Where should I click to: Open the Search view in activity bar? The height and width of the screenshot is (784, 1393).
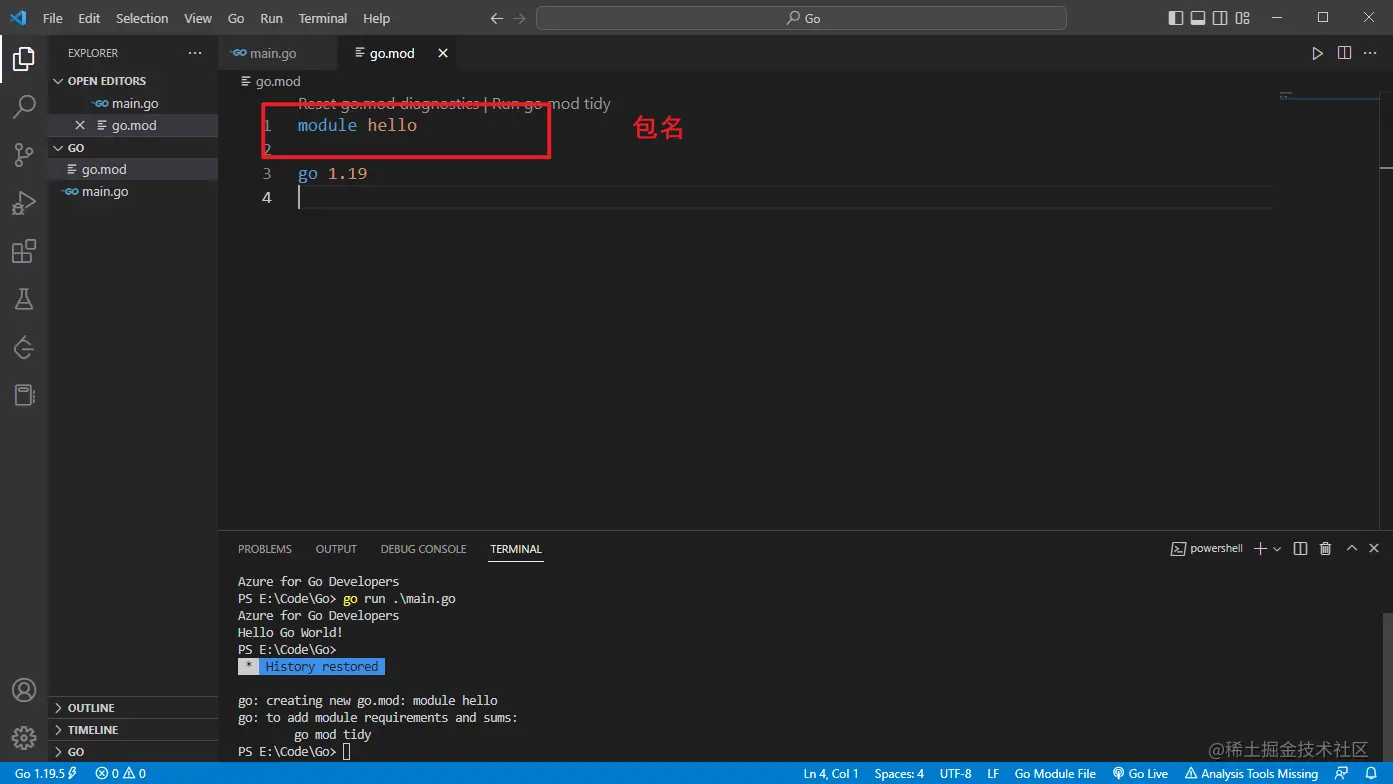pos(24,106)
